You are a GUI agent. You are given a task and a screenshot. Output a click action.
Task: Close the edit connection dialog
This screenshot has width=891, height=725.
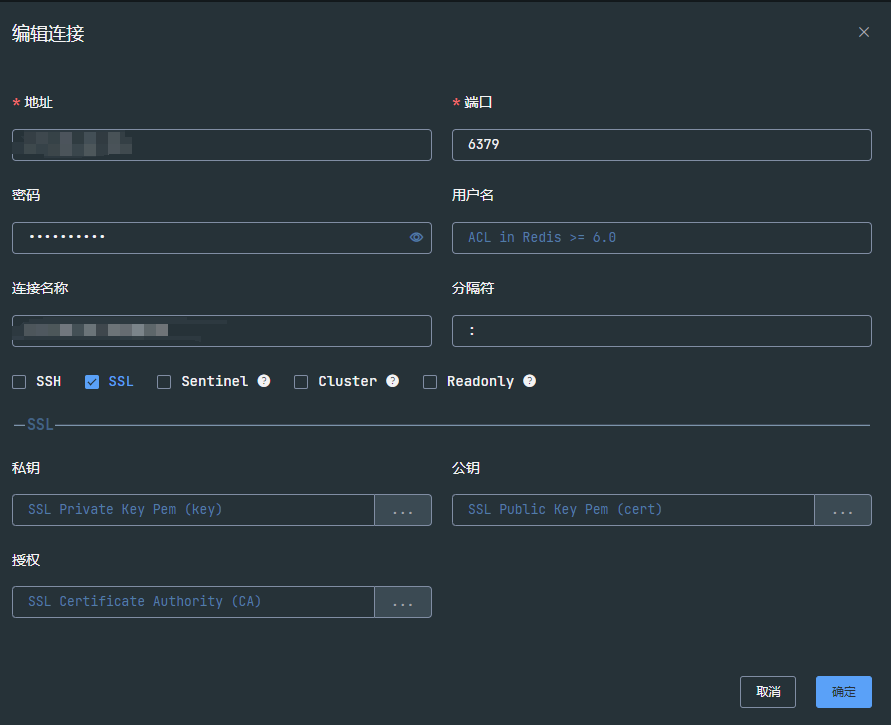point(864,32)
